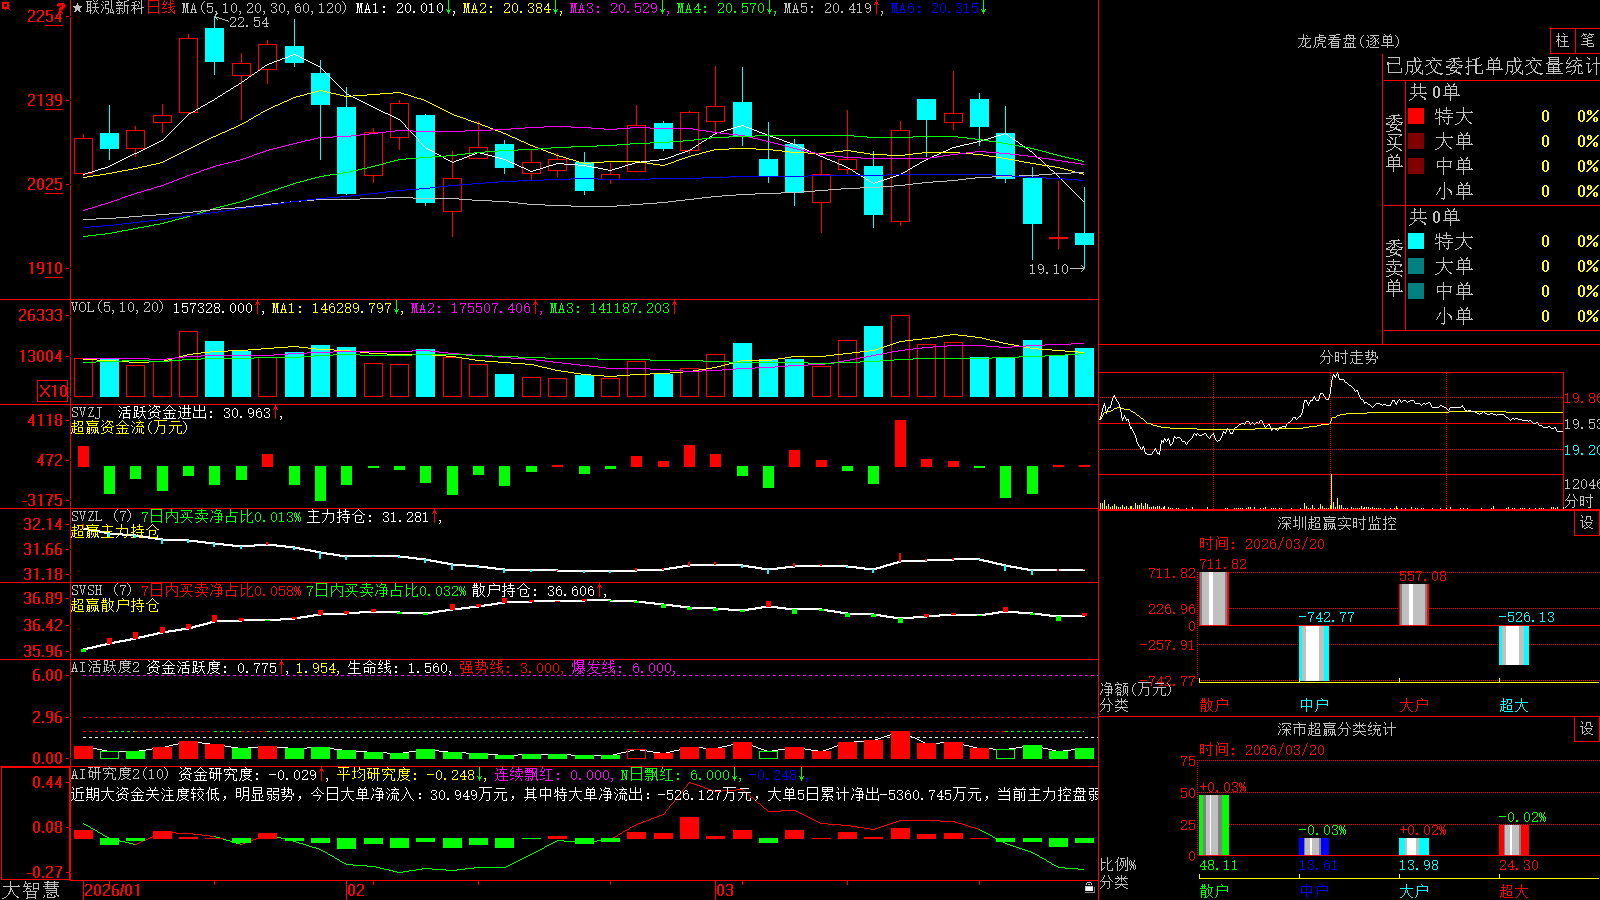Image resolution: width=1600 pixels, height=900 pixels.
Task: Click the AI研究度2(10) indicator label
Action: tap(120, 774)
